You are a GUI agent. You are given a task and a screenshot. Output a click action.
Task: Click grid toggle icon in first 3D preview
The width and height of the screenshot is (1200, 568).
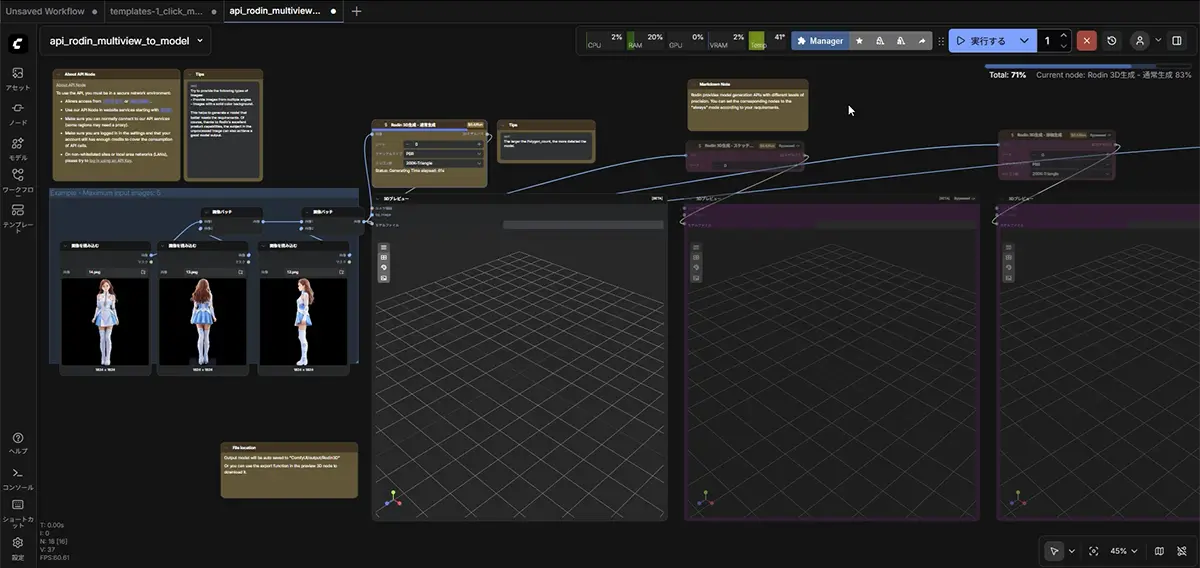point(384,257)
